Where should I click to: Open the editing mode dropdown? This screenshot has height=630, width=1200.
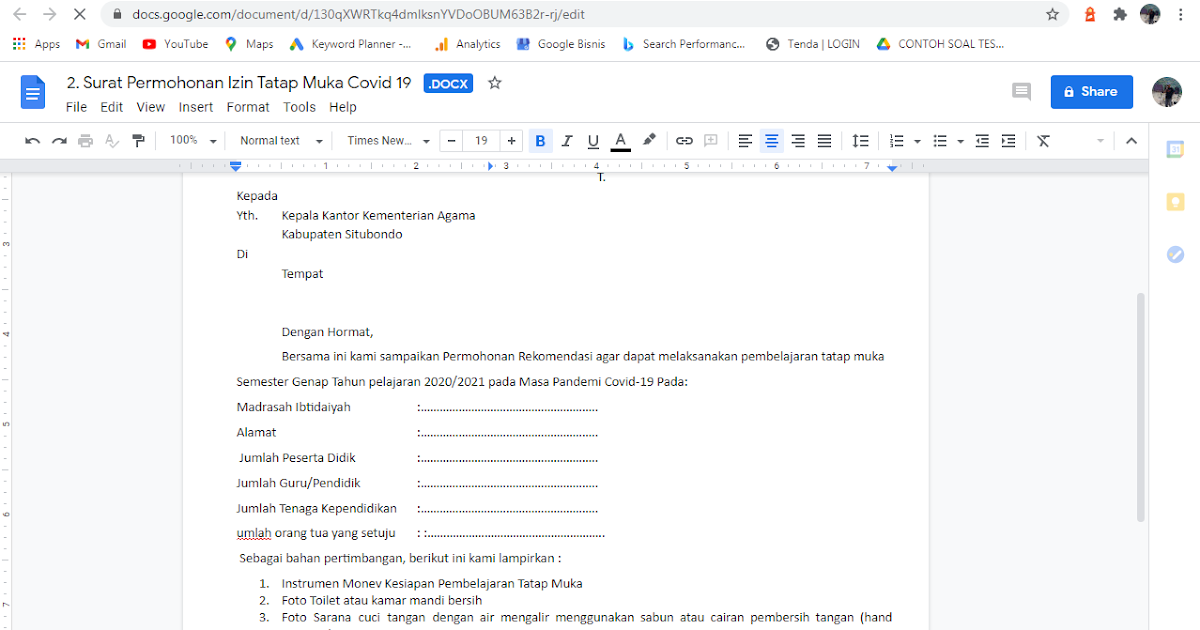[x=1100, y=141]
